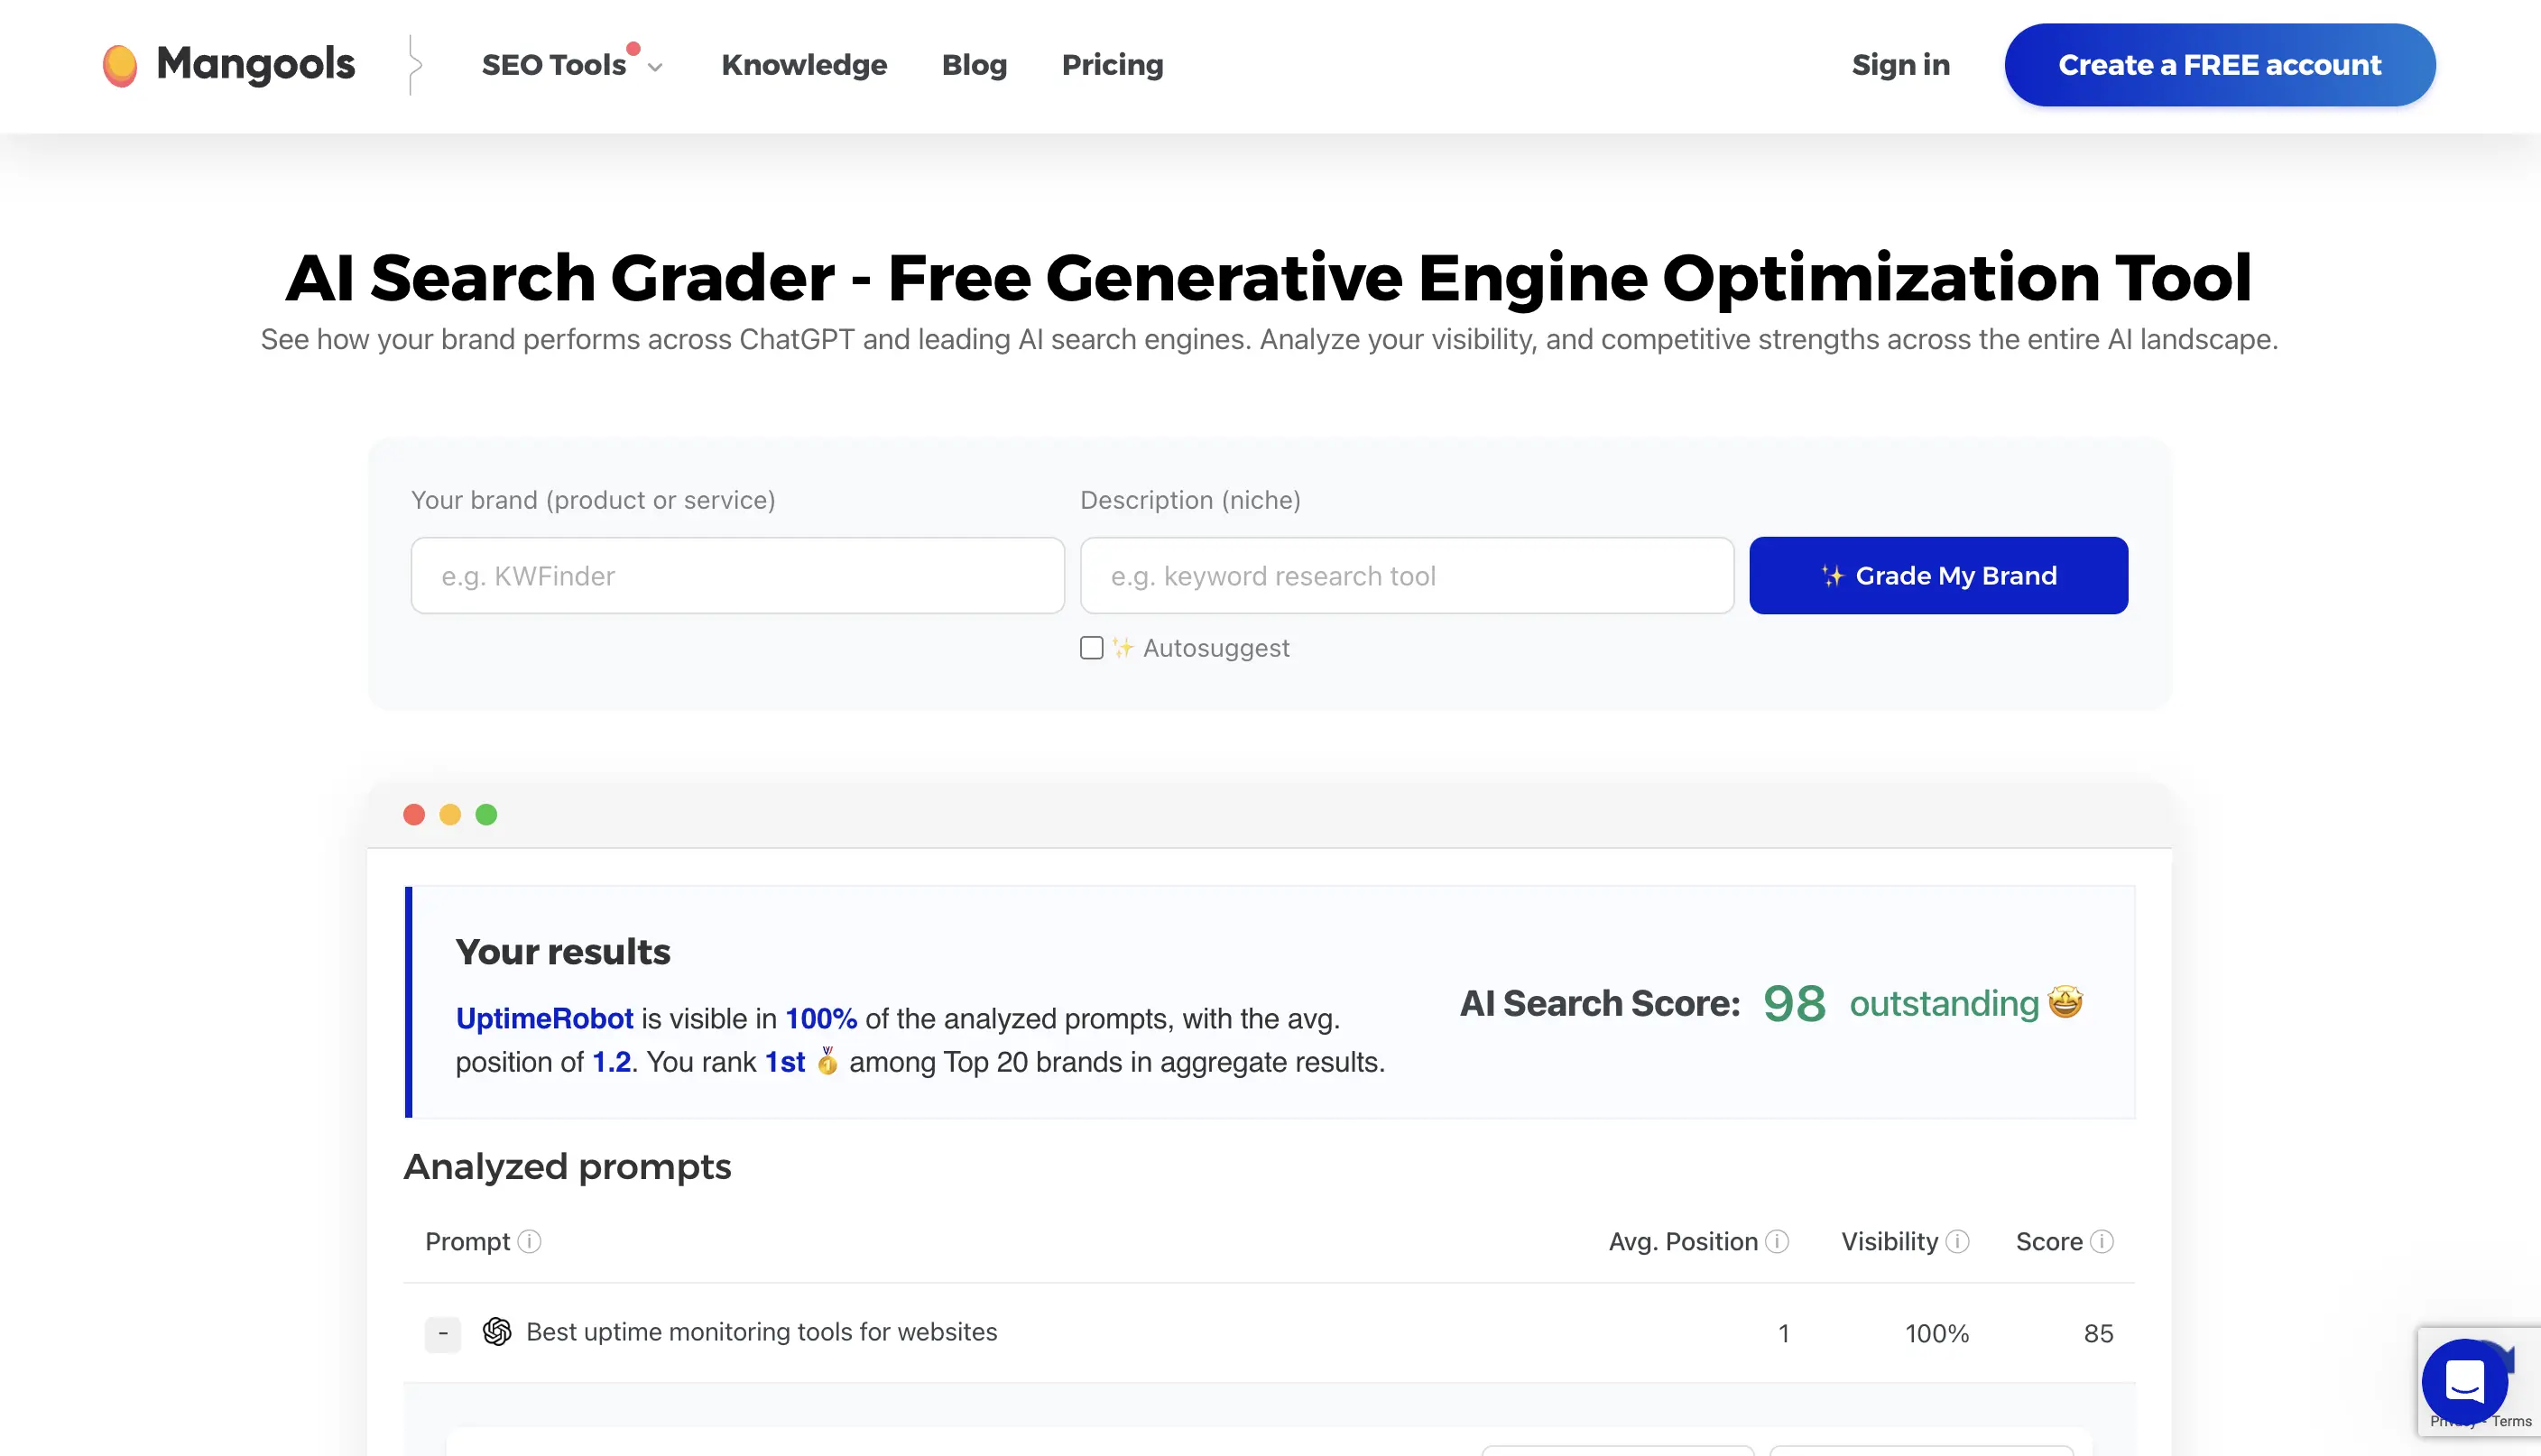Focus the Your brand input field
The width and height of the screenshot is (2541, 1456).
pos(737,576)
